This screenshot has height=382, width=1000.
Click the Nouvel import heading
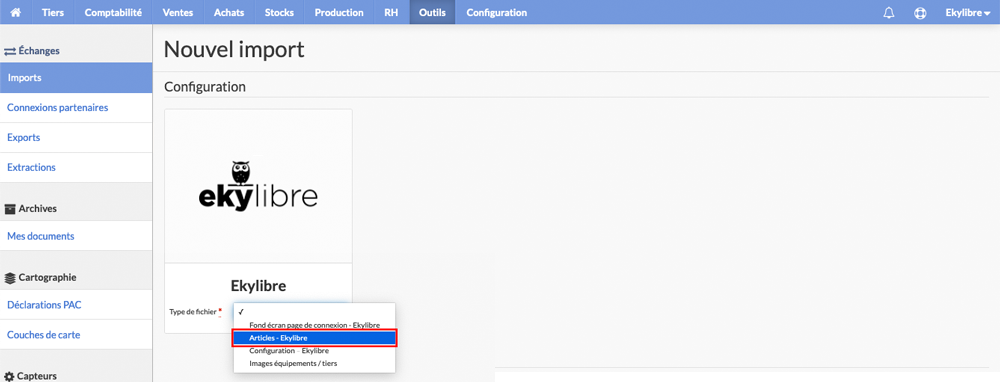(x=234, y=50)
